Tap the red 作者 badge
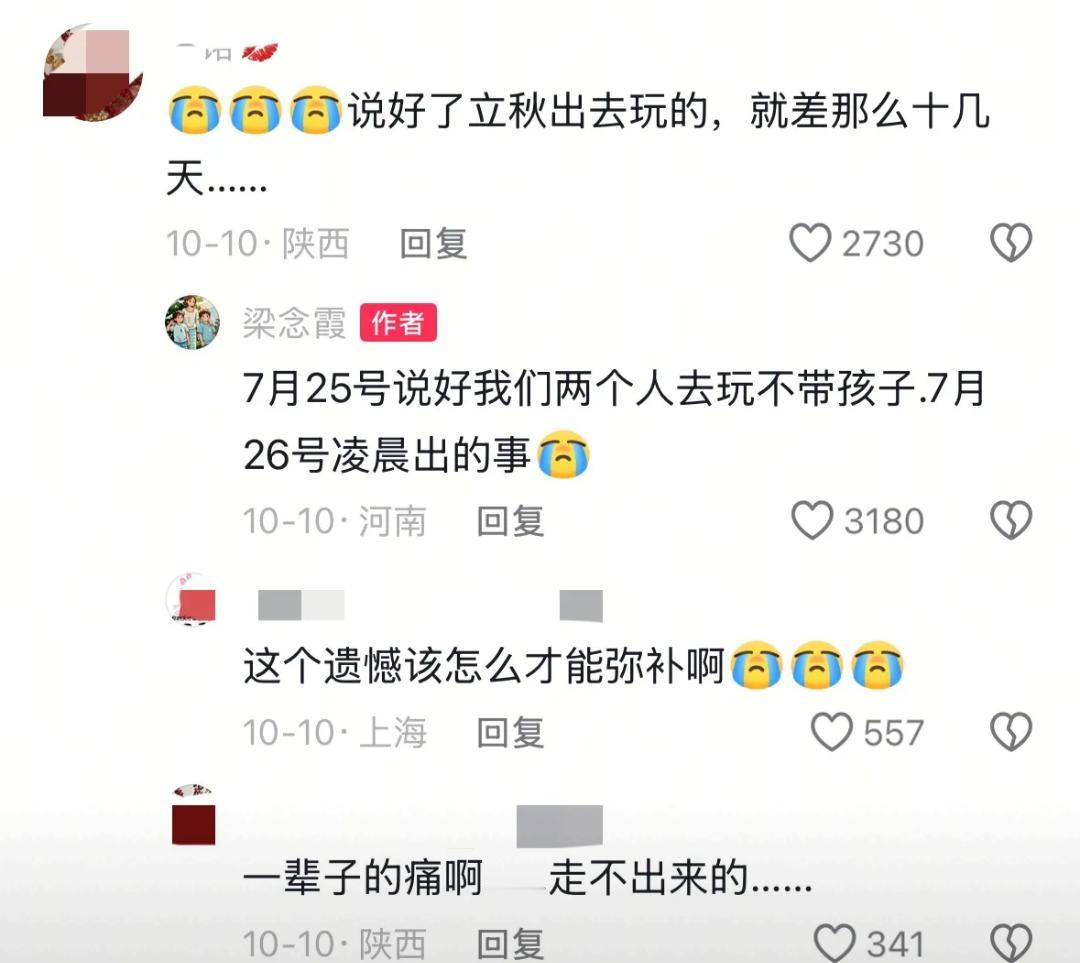This screenshot has height=963, width=1080. [398, 322]
